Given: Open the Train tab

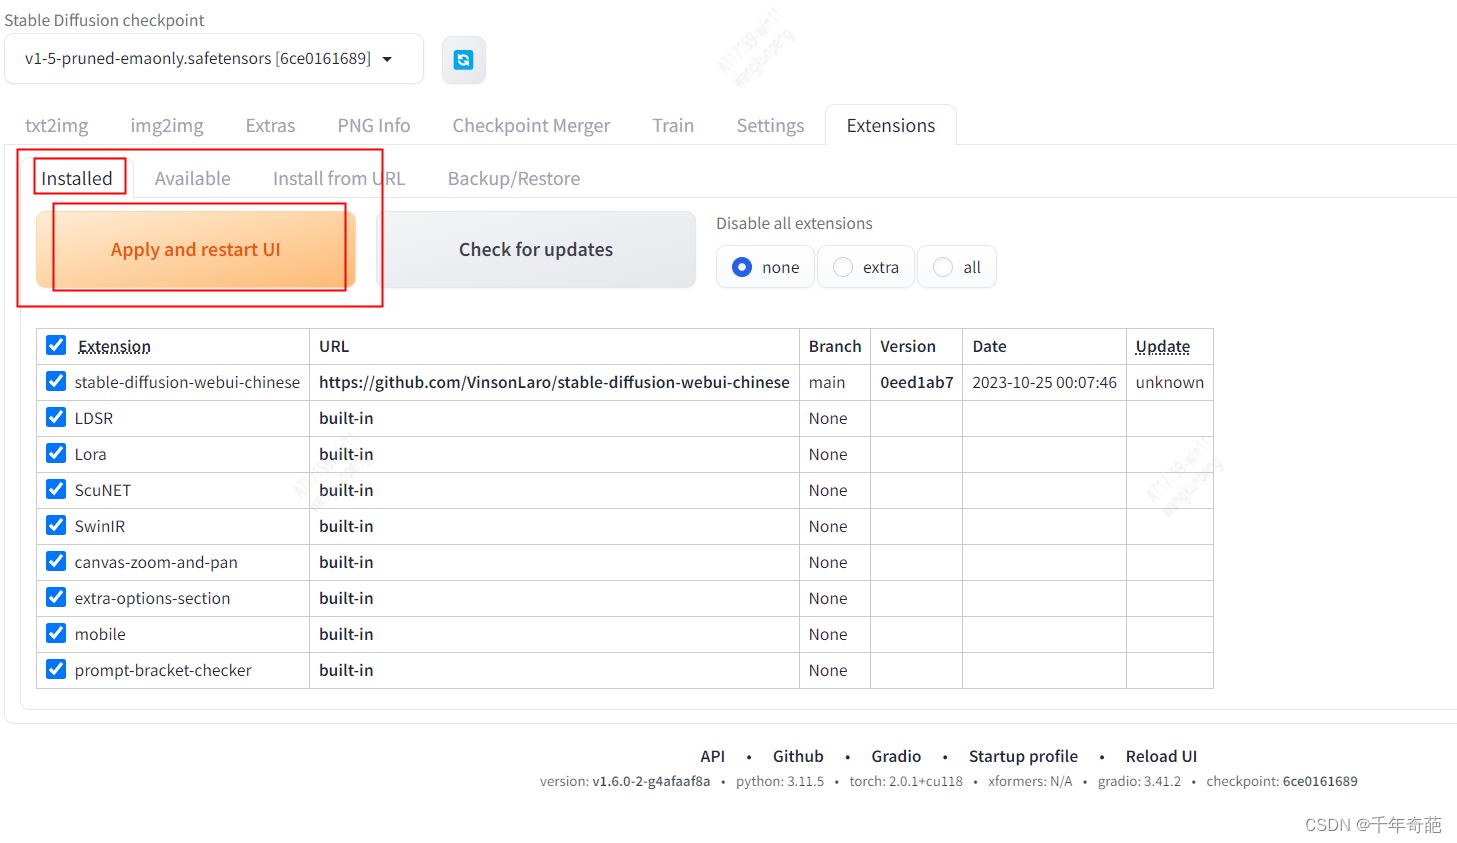Looking at the screenshot, I should [x=673, y=125].
